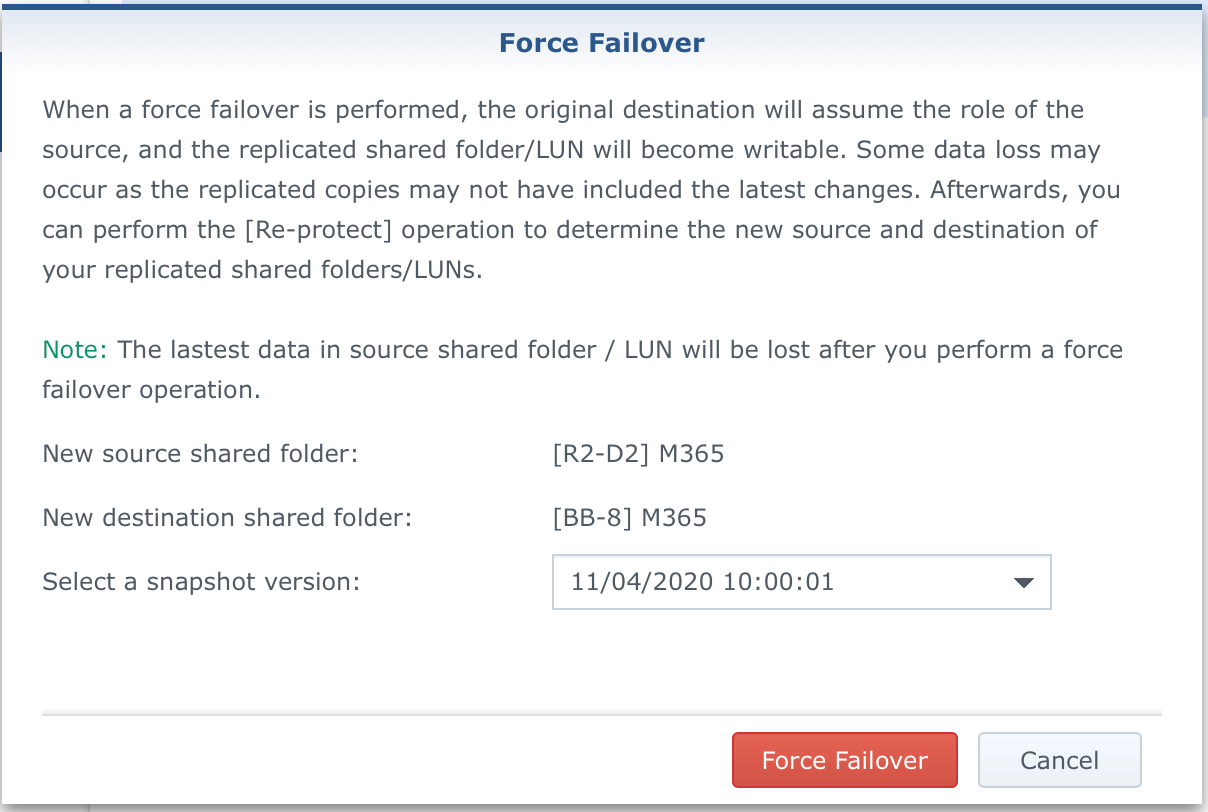Click the Select a snapshot version label
Image resolution: width=1208 pixels, height=812 pixels.
point(201,582)
